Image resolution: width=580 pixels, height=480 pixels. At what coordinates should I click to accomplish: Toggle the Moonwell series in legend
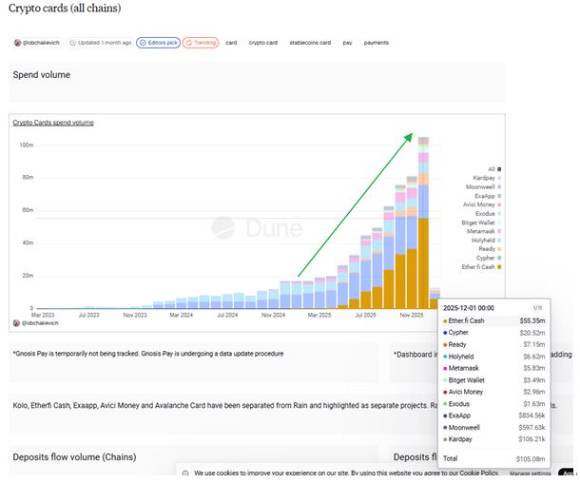tap(483, 187)
